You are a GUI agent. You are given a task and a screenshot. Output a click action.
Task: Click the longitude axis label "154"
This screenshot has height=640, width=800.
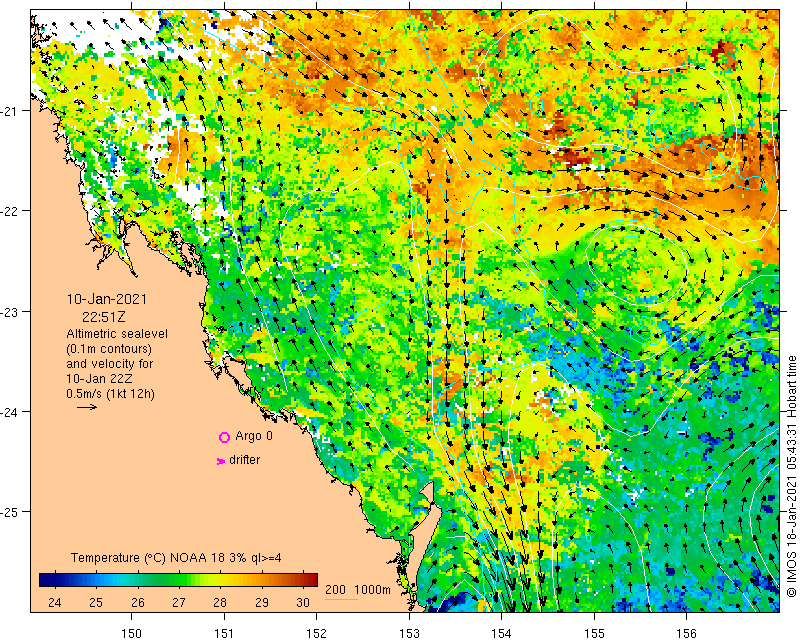502,633
